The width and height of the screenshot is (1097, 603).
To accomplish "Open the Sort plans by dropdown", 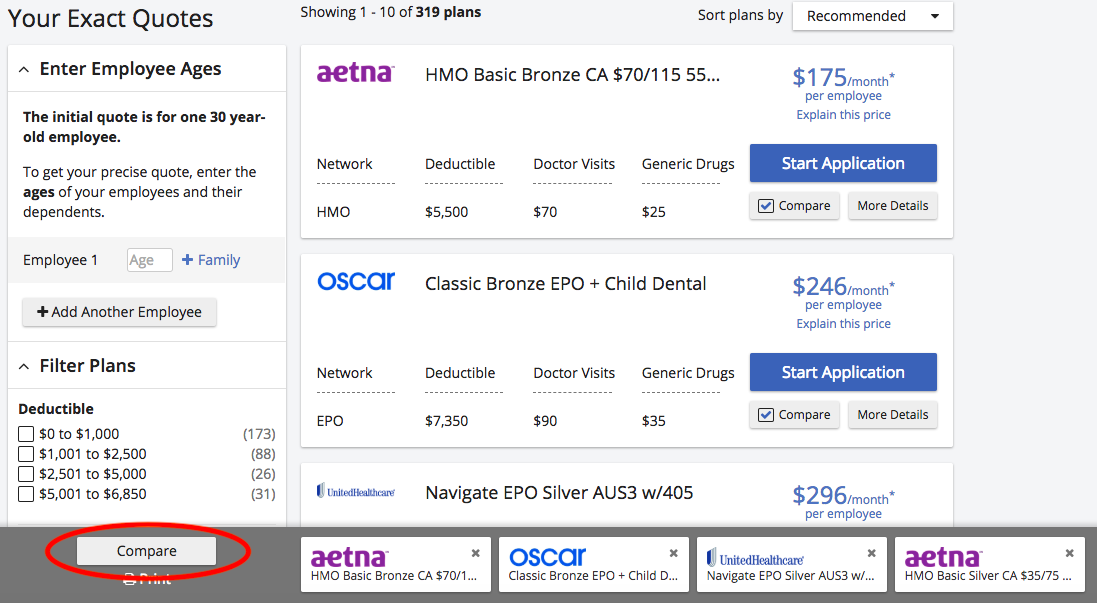I will 872,16.
